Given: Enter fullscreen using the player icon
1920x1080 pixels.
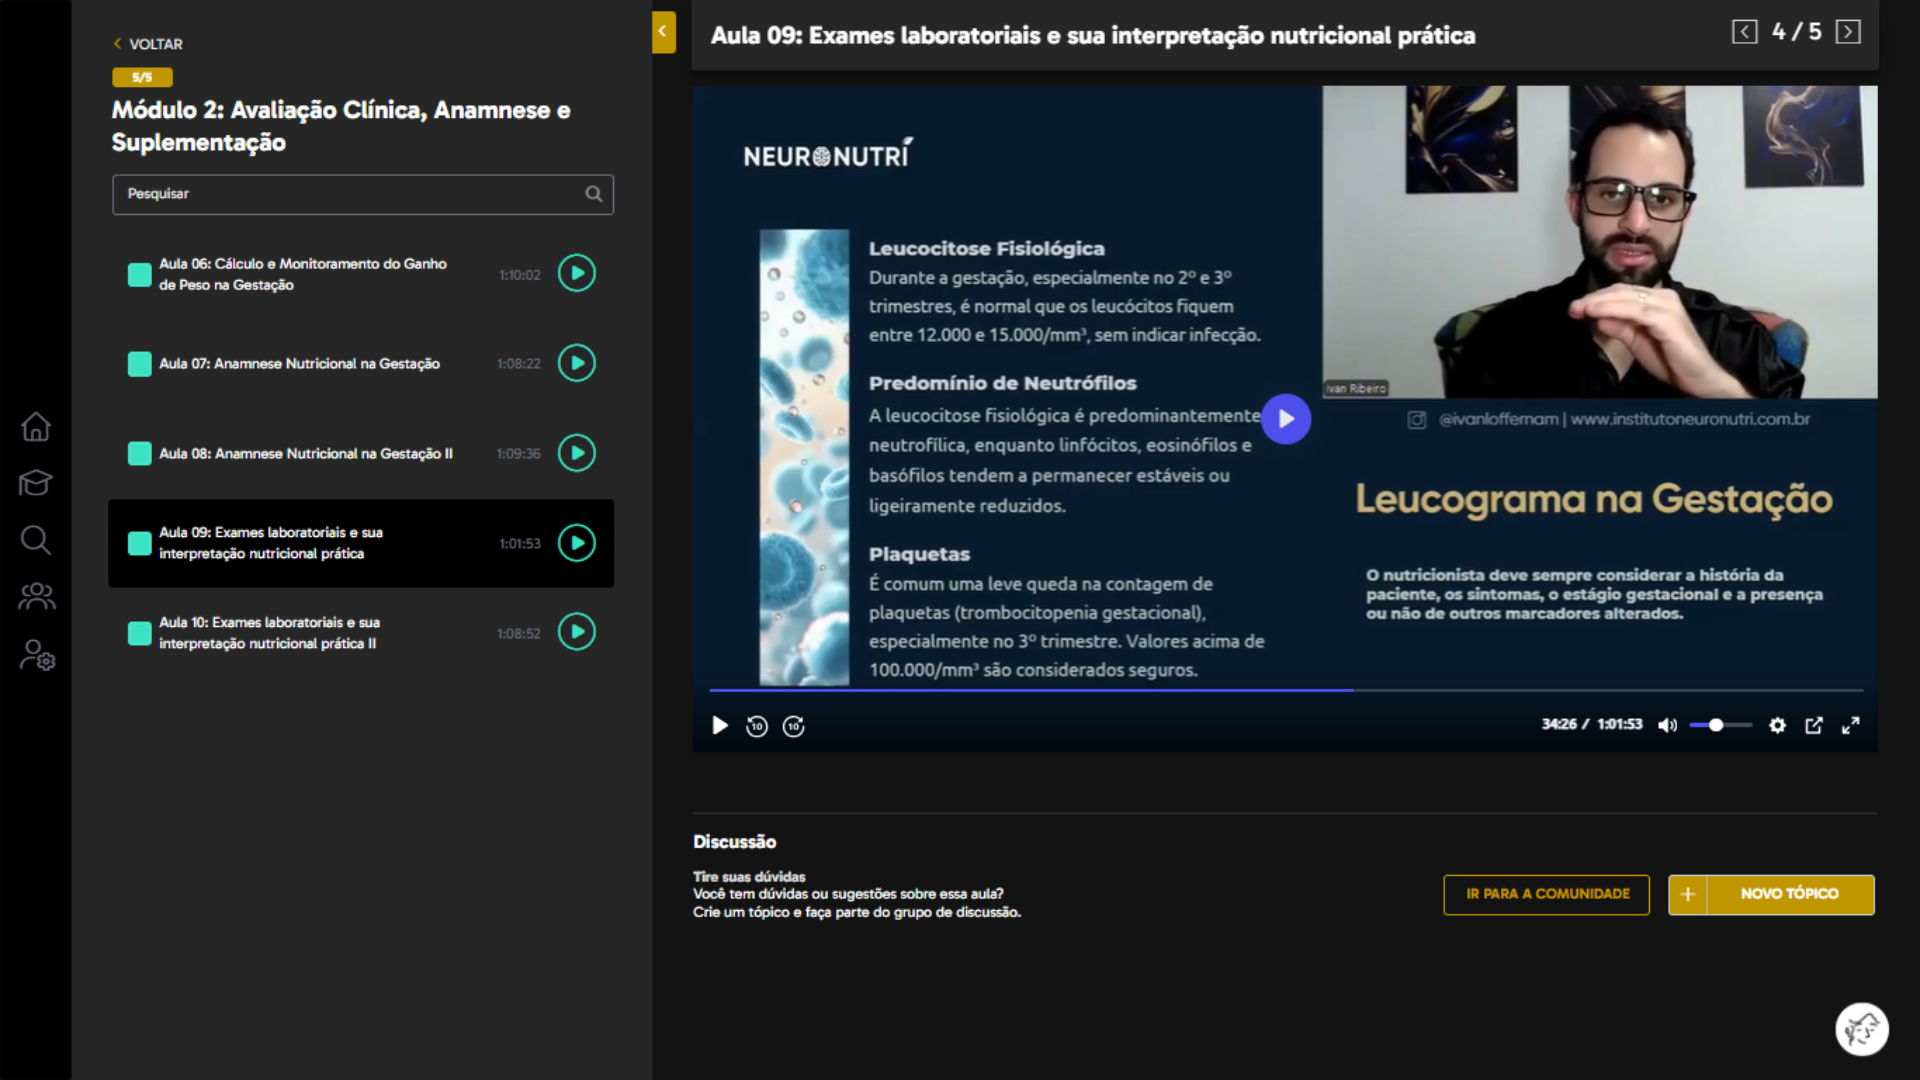Looking at the screenshot, I should [1851, 725].
